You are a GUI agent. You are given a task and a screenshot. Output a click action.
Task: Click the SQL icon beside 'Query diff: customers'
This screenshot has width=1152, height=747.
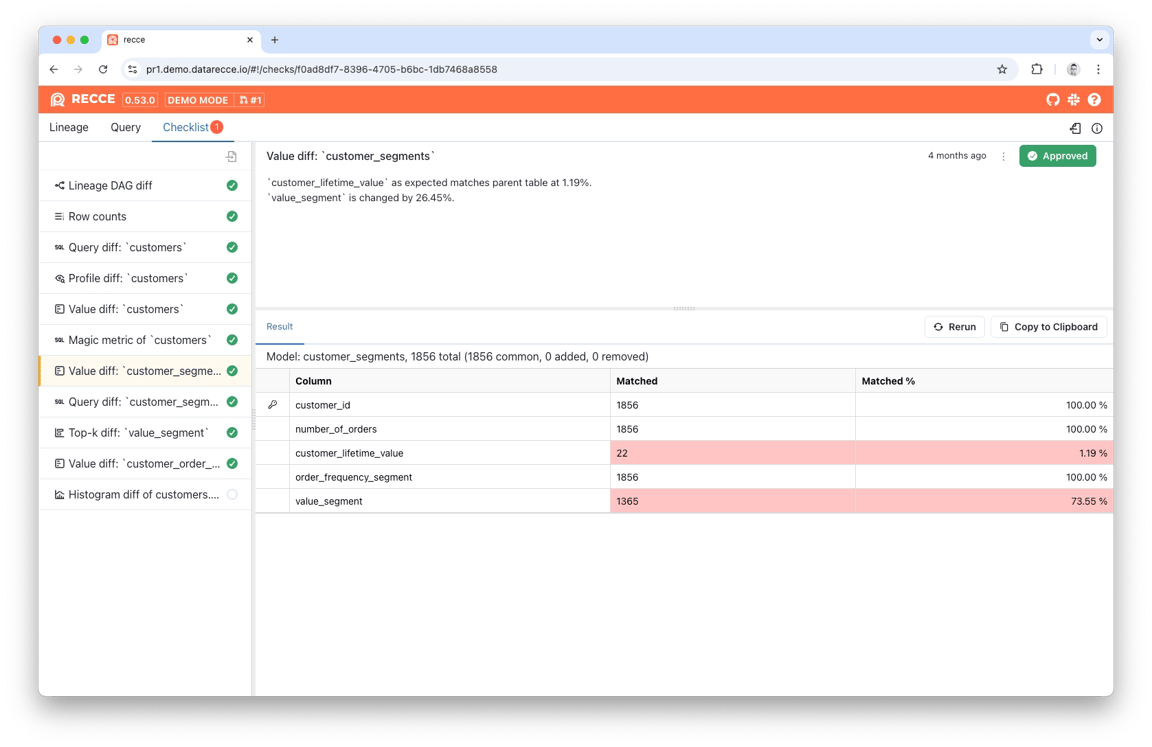[x=58, y=246]
